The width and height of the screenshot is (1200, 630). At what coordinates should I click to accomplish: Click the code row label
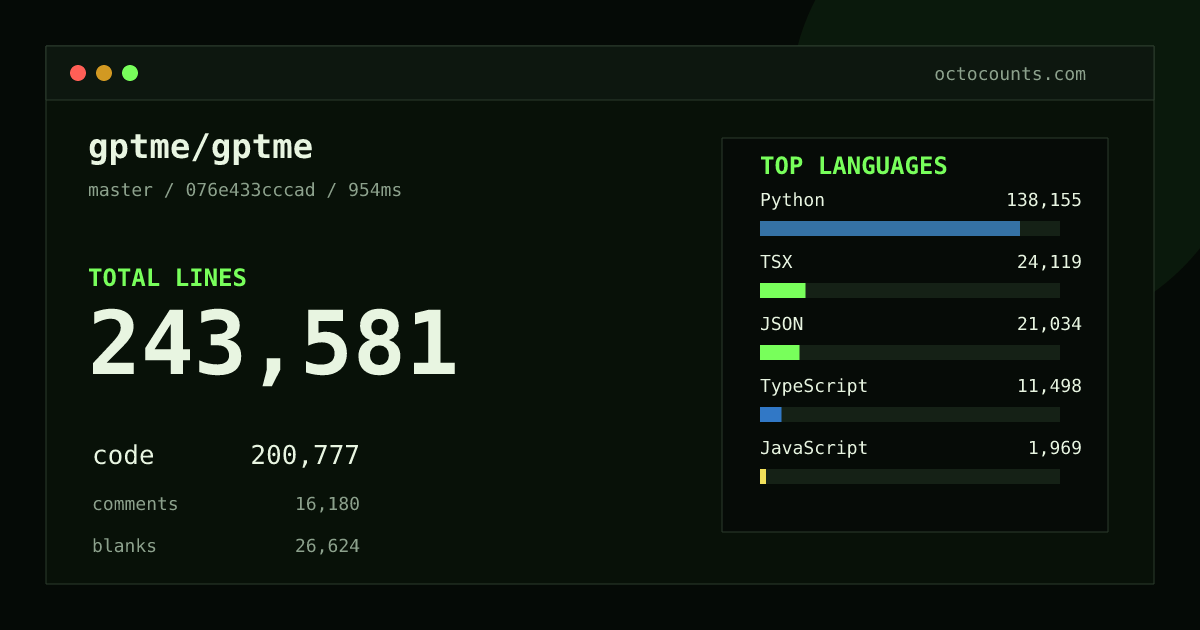[x=123, y=456]
